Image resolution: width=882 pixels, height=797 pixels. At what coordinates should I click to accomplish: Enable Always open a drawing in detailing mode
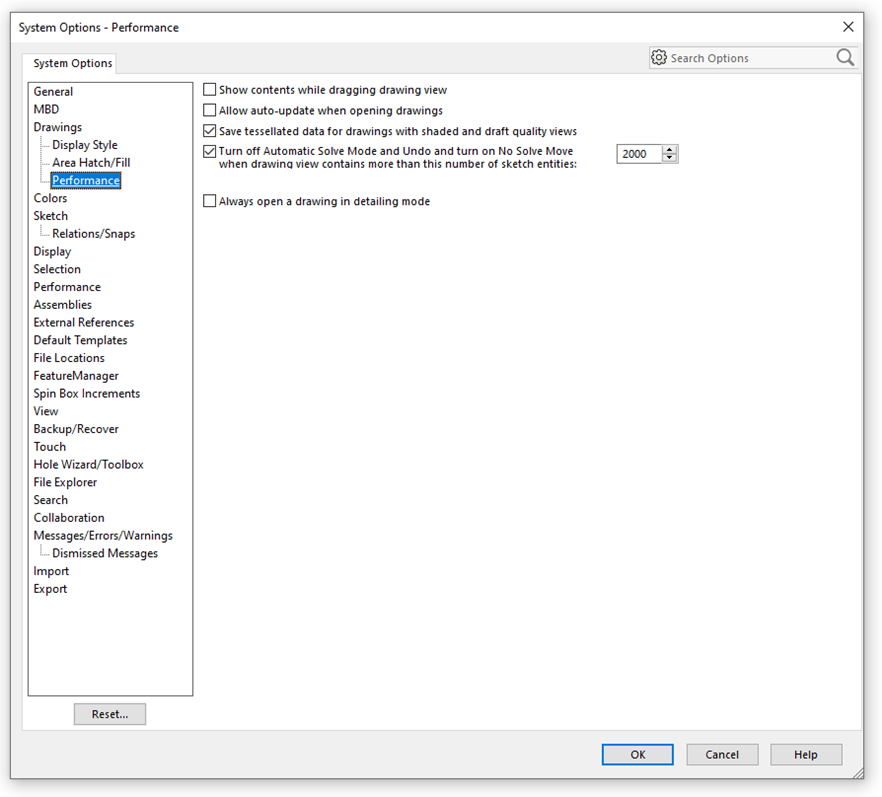tap(209, 200)
